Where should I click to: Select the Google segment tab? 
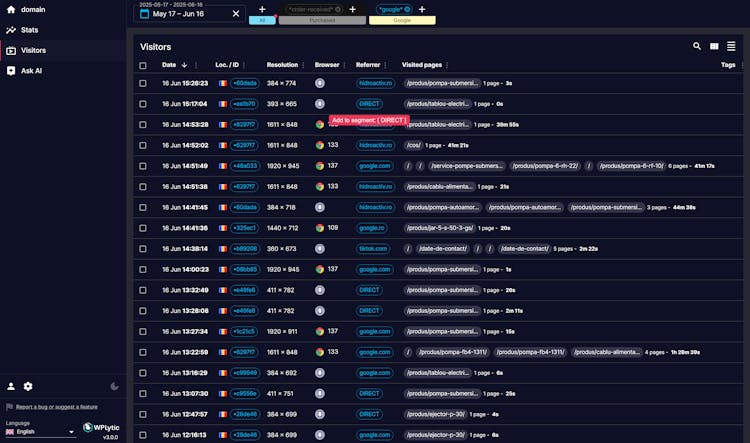coord(402,21)
